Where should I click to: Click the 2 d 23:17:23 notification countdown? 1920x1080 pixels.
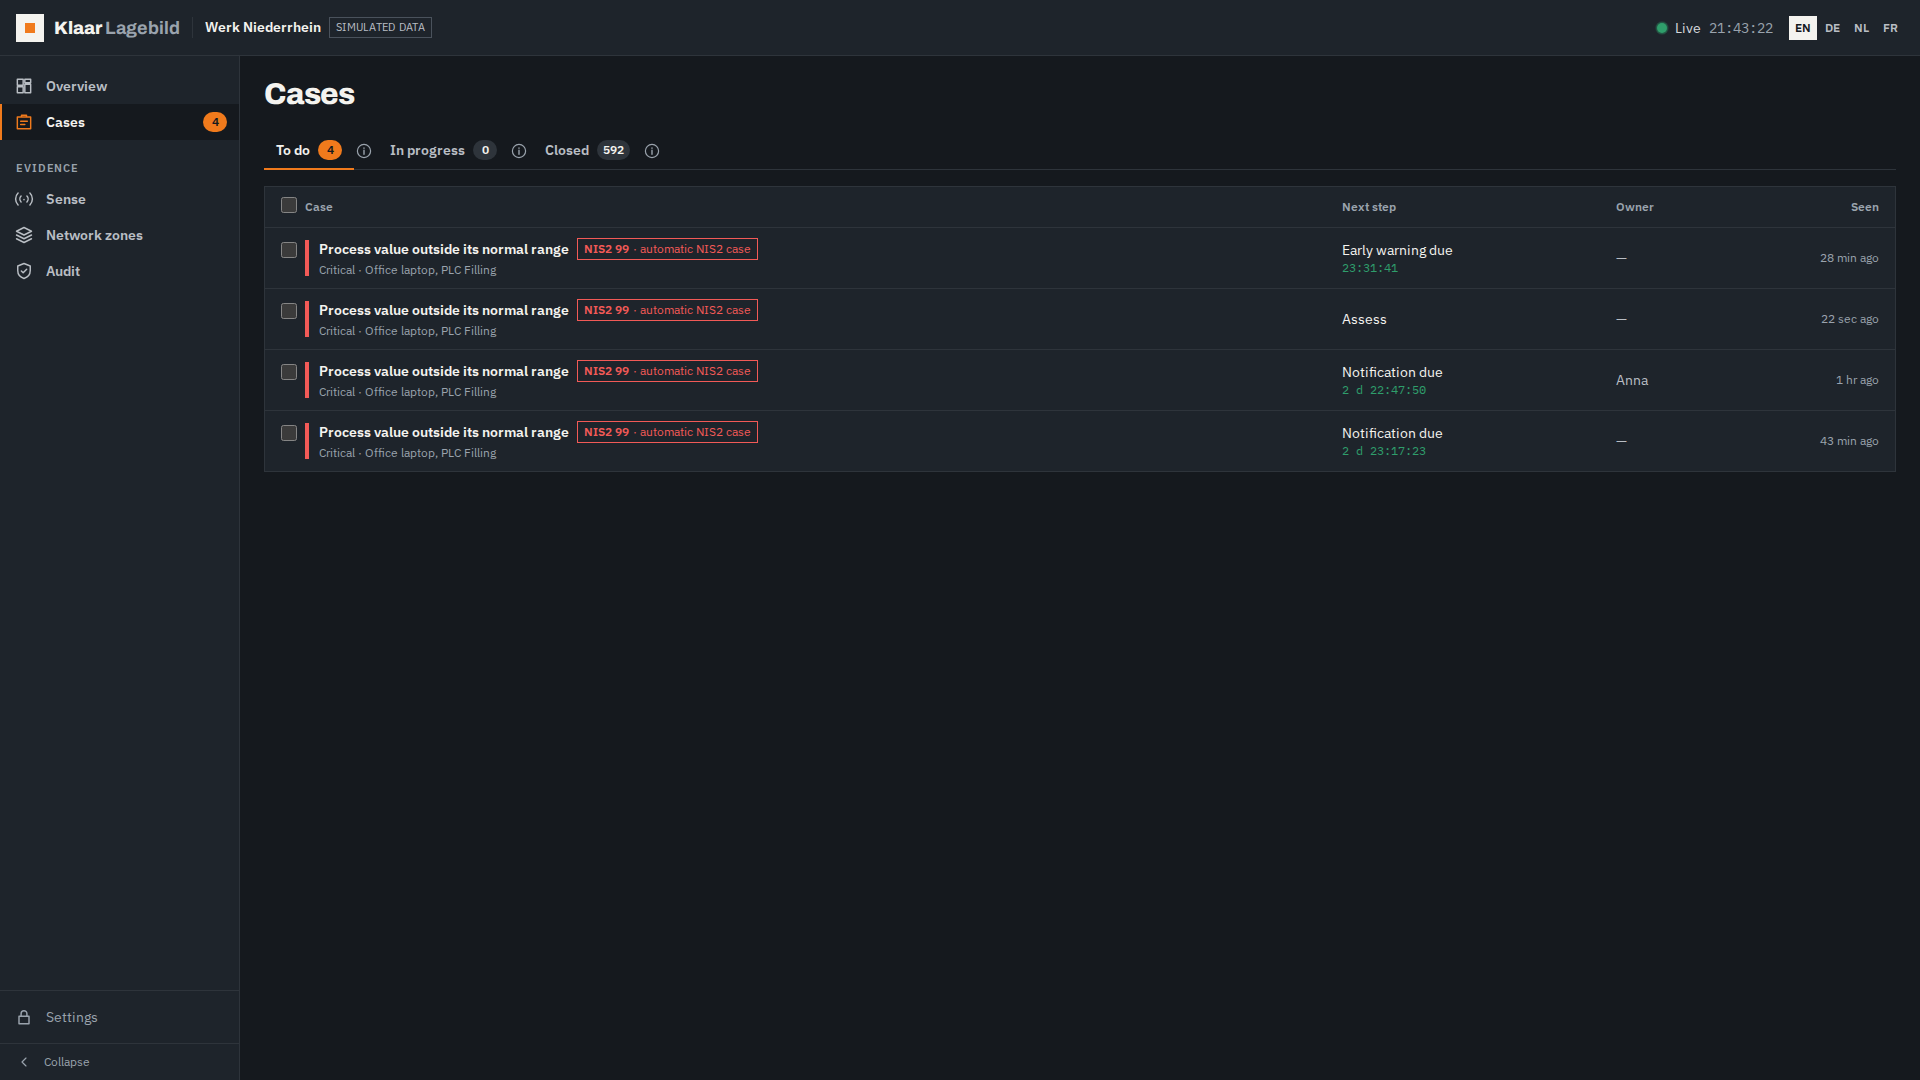click(1384, 451)
